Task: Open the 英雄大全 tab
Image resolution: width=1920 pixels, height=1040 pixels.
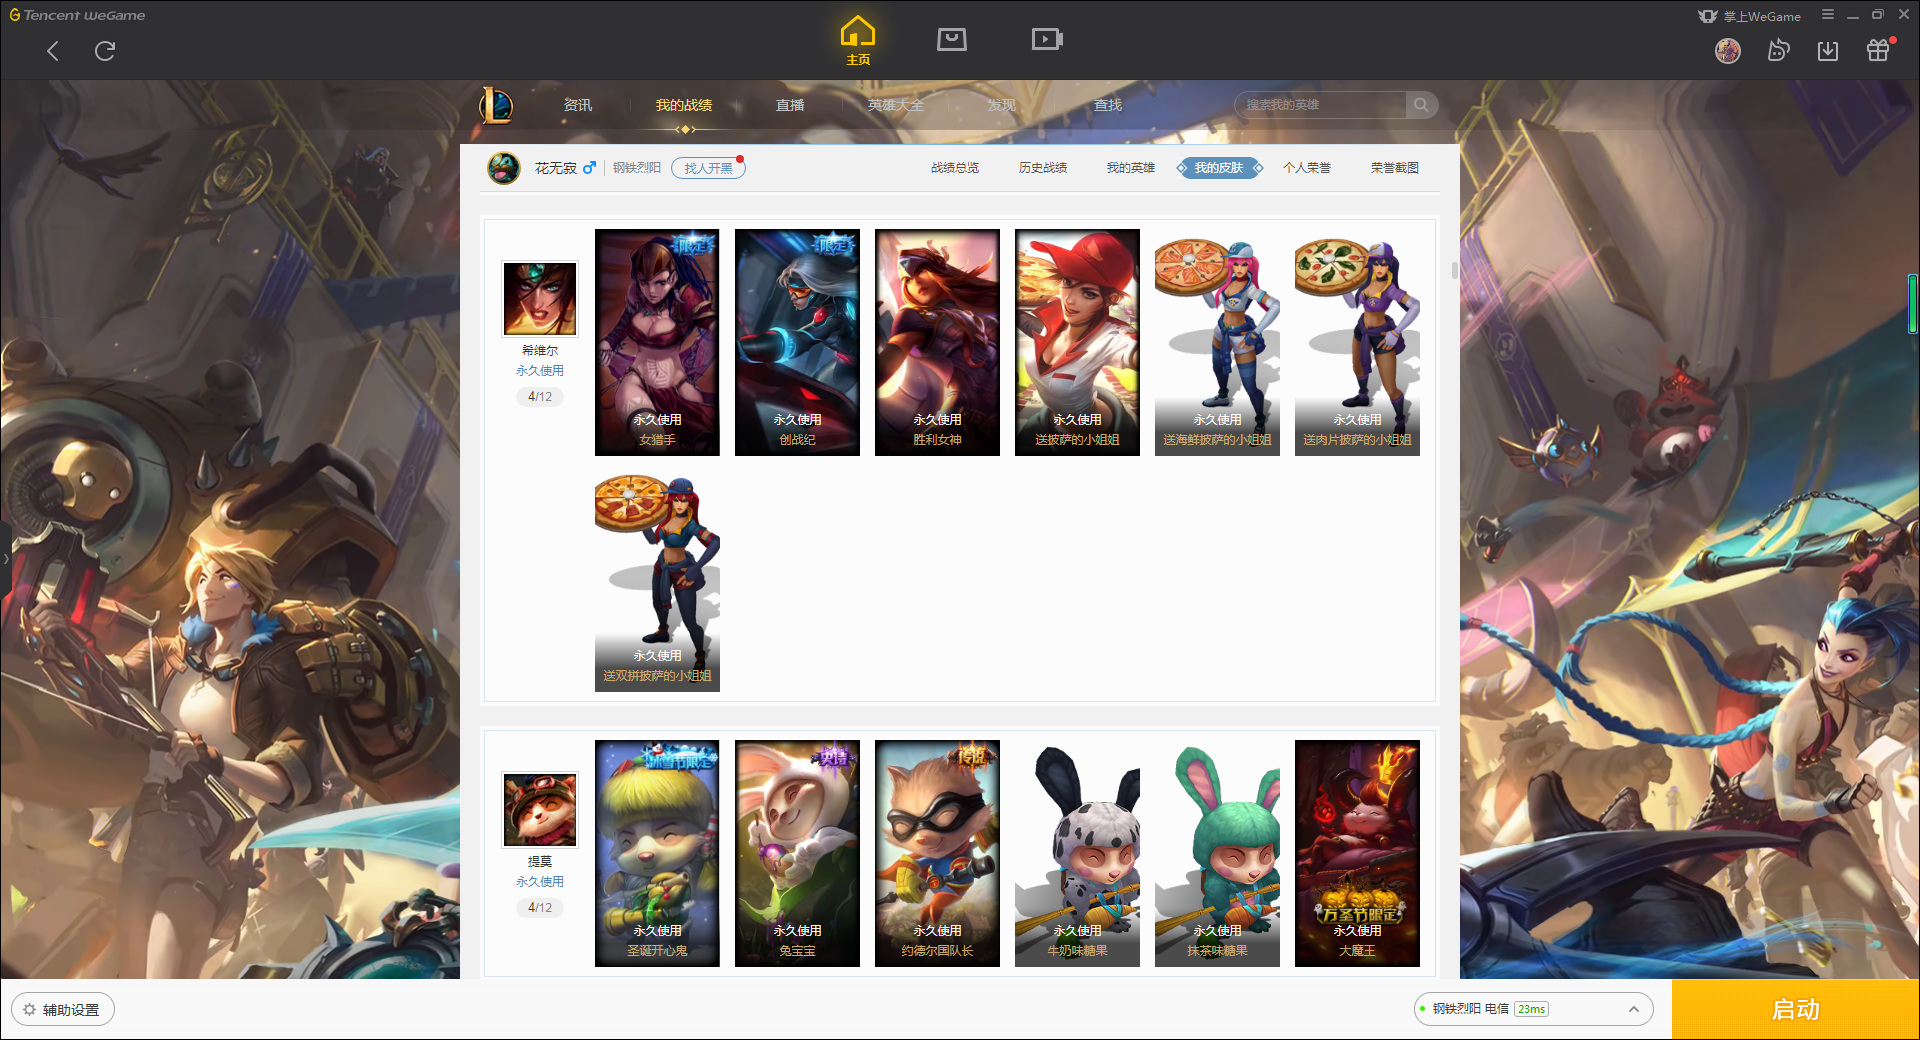Action: (x=896, y=105)
